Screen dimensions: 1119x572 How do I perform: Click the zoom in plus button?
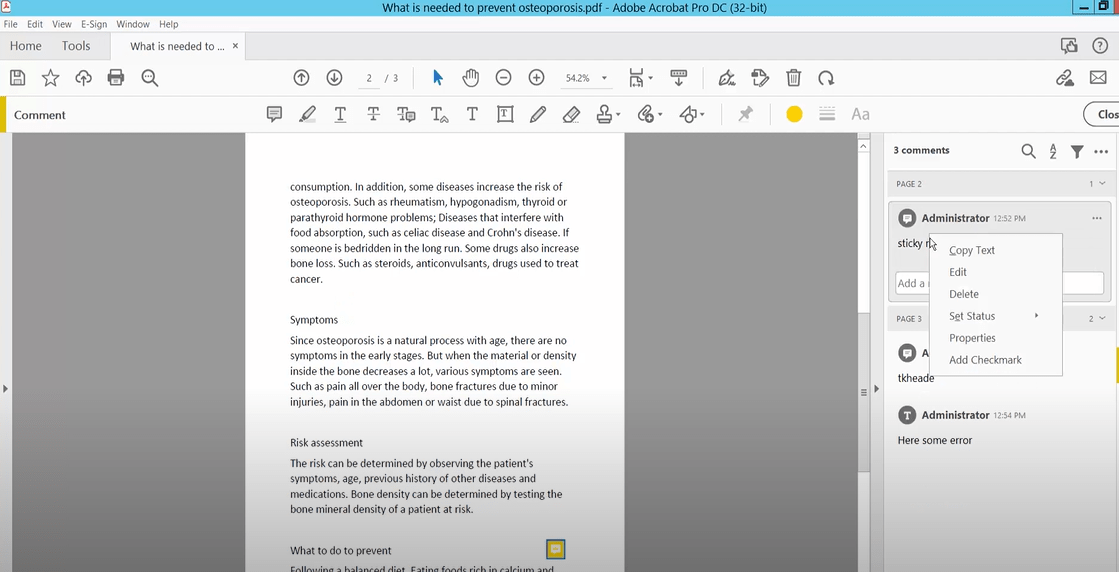coord(536,78)
